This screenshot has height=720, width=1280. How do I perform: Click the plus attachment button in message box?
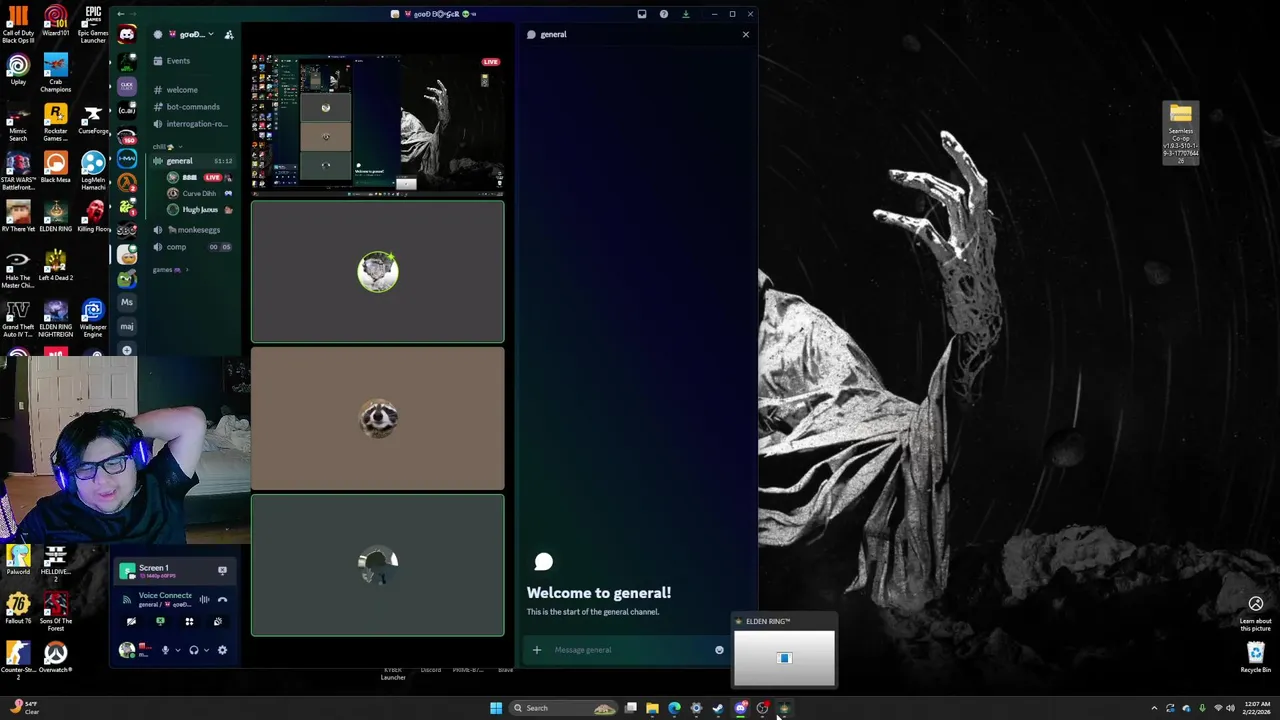click(537, 650)
